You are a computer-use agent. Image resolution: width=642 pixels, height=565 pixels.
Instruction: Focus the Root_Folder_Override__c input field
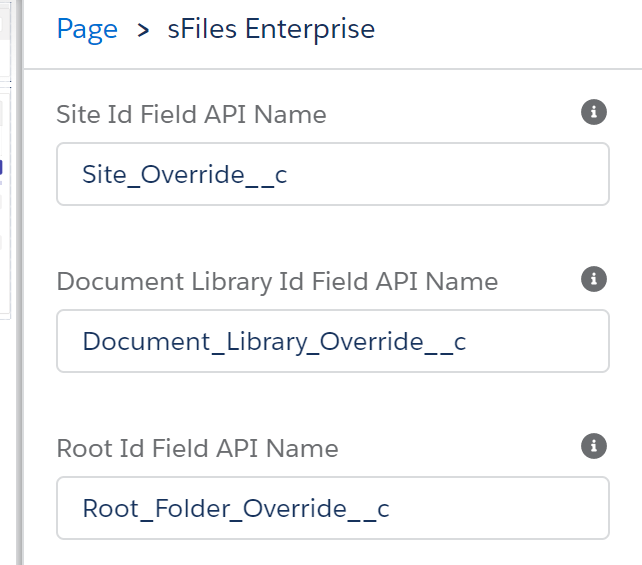(x=333, y=508)
